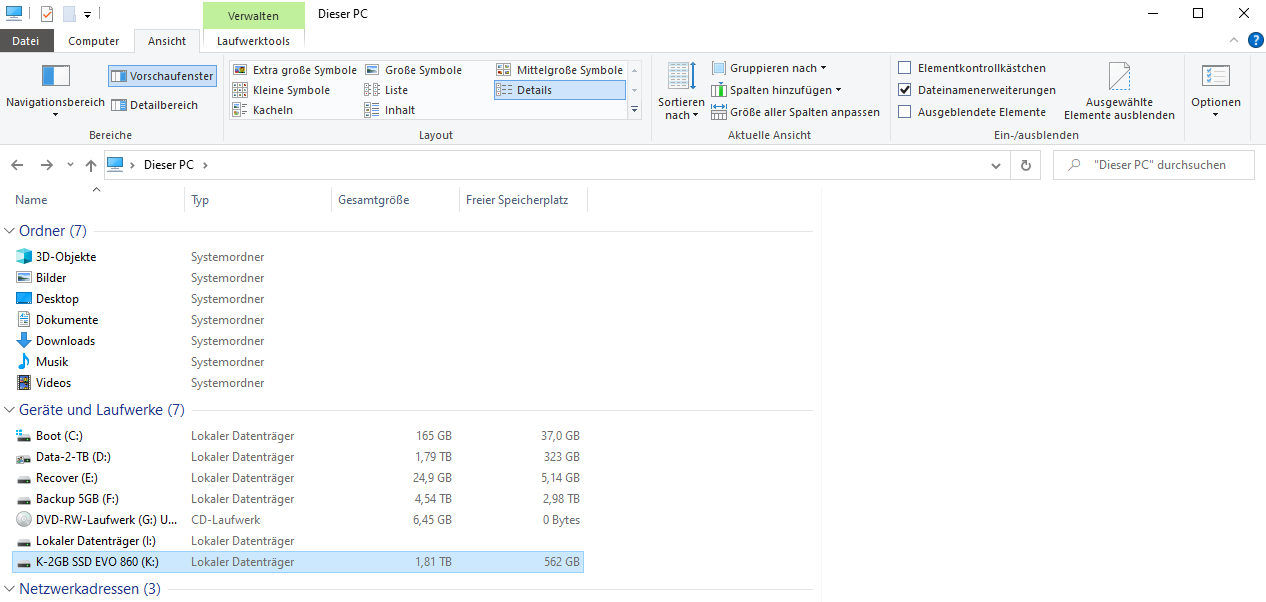This screenshot has height=602, width=1266.
Task: Go back with the back arrow
Action: pos(17,165)
